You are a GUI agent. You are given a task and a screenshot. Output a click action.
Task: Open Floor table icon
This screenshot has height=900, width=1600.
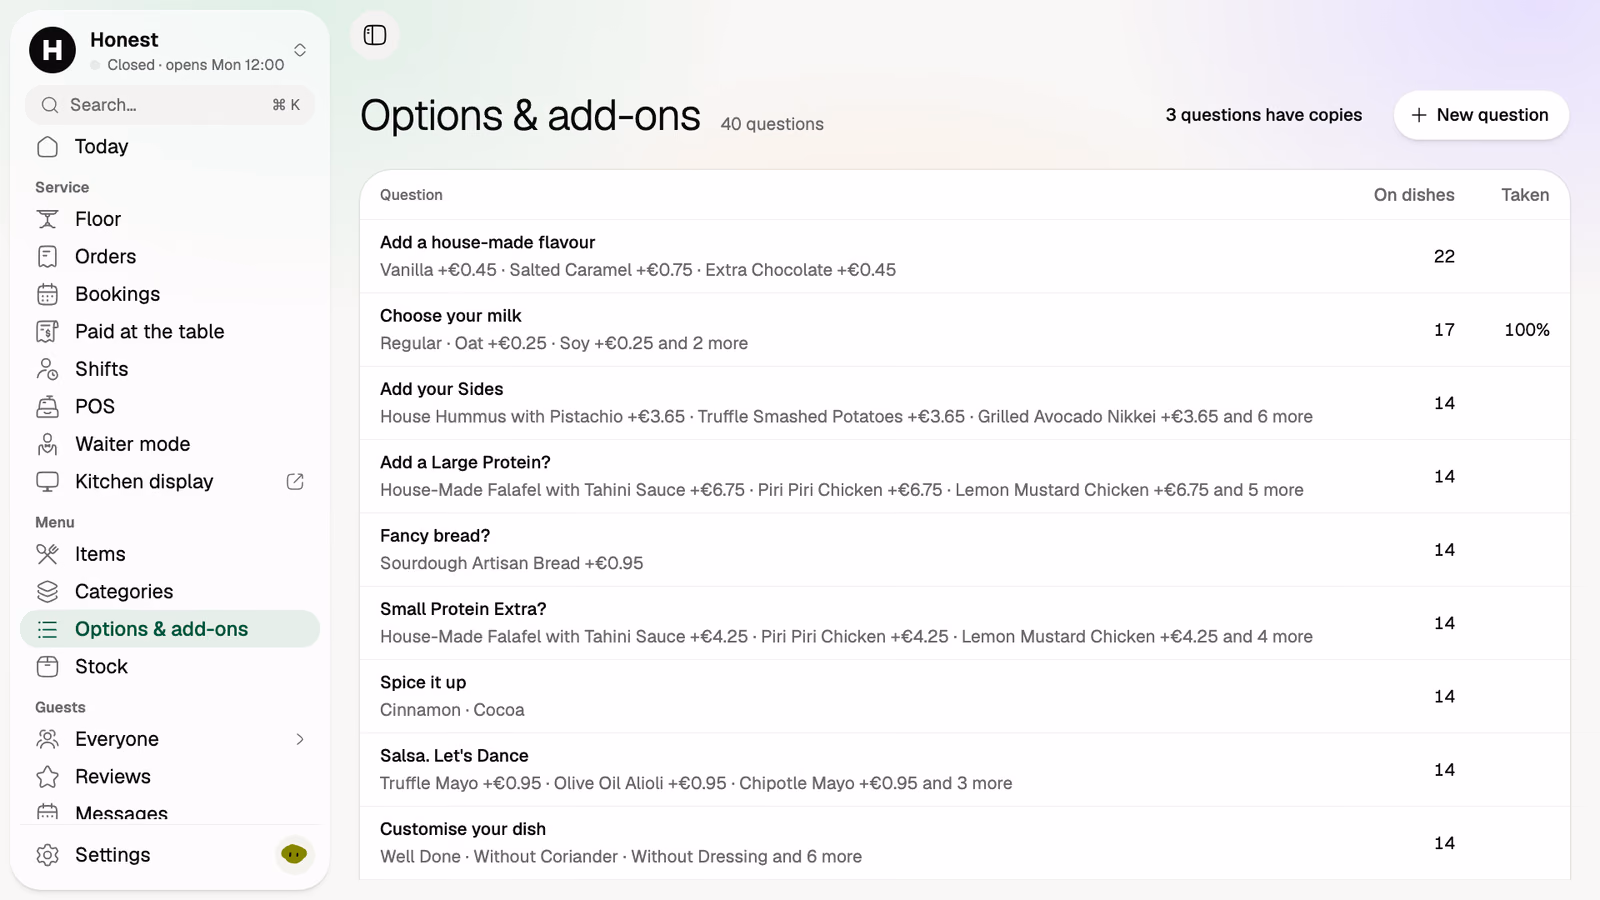[x=47, y=219]
